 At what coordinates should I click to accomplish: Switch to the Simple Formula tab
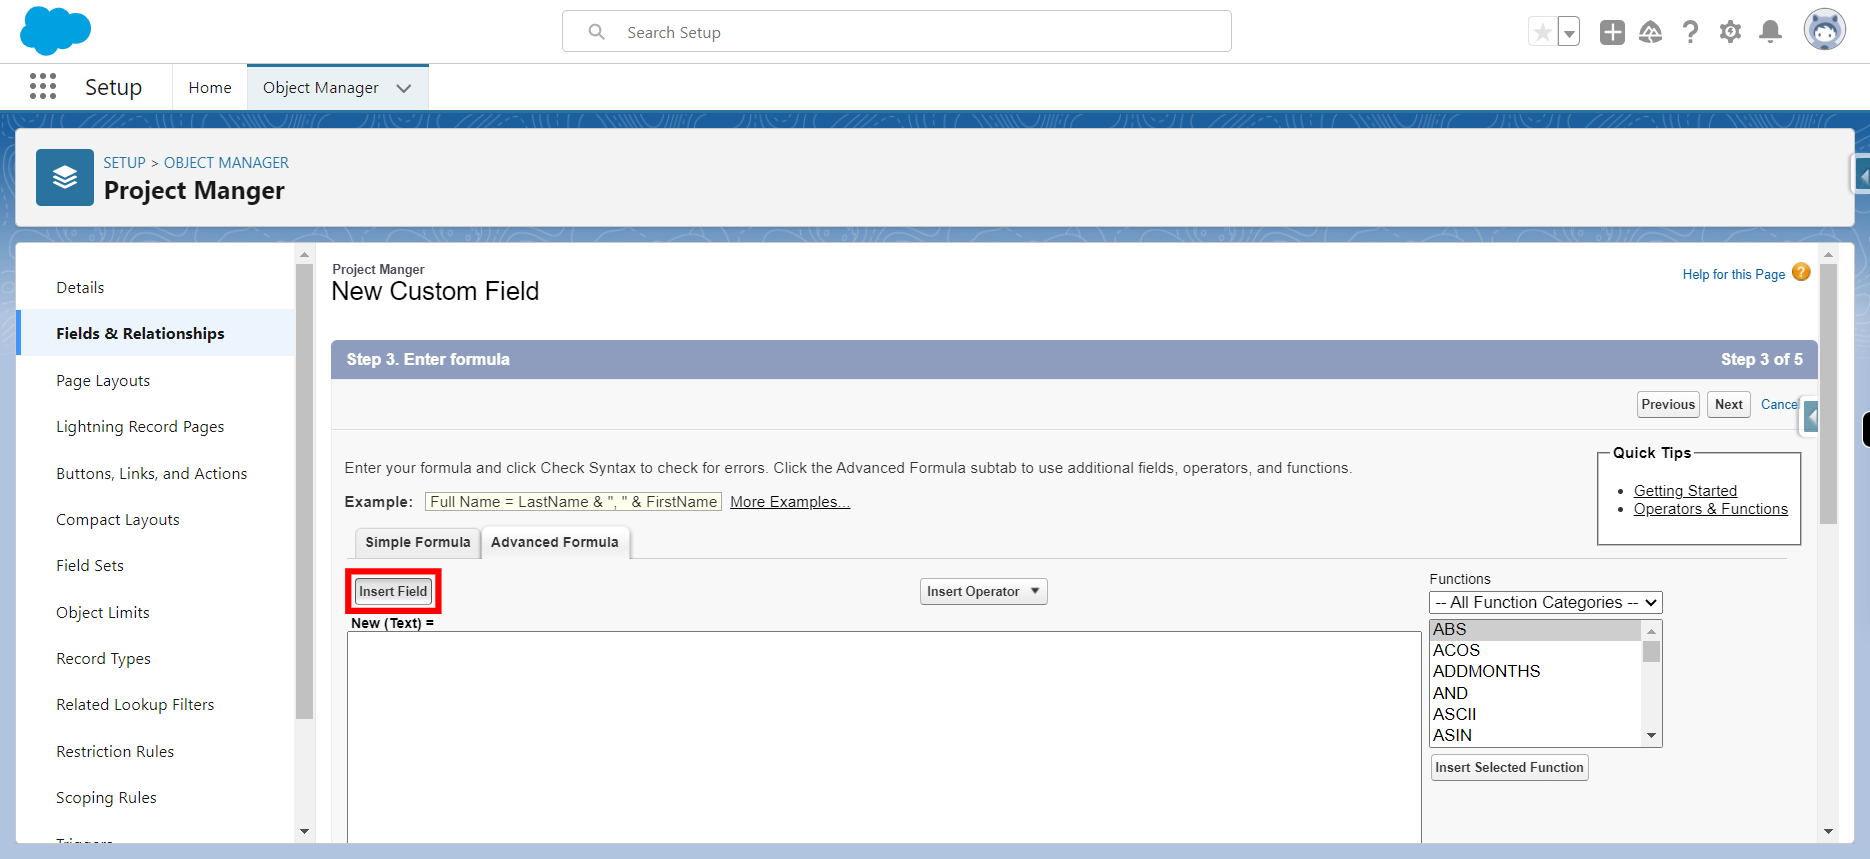tap(417, 542)
